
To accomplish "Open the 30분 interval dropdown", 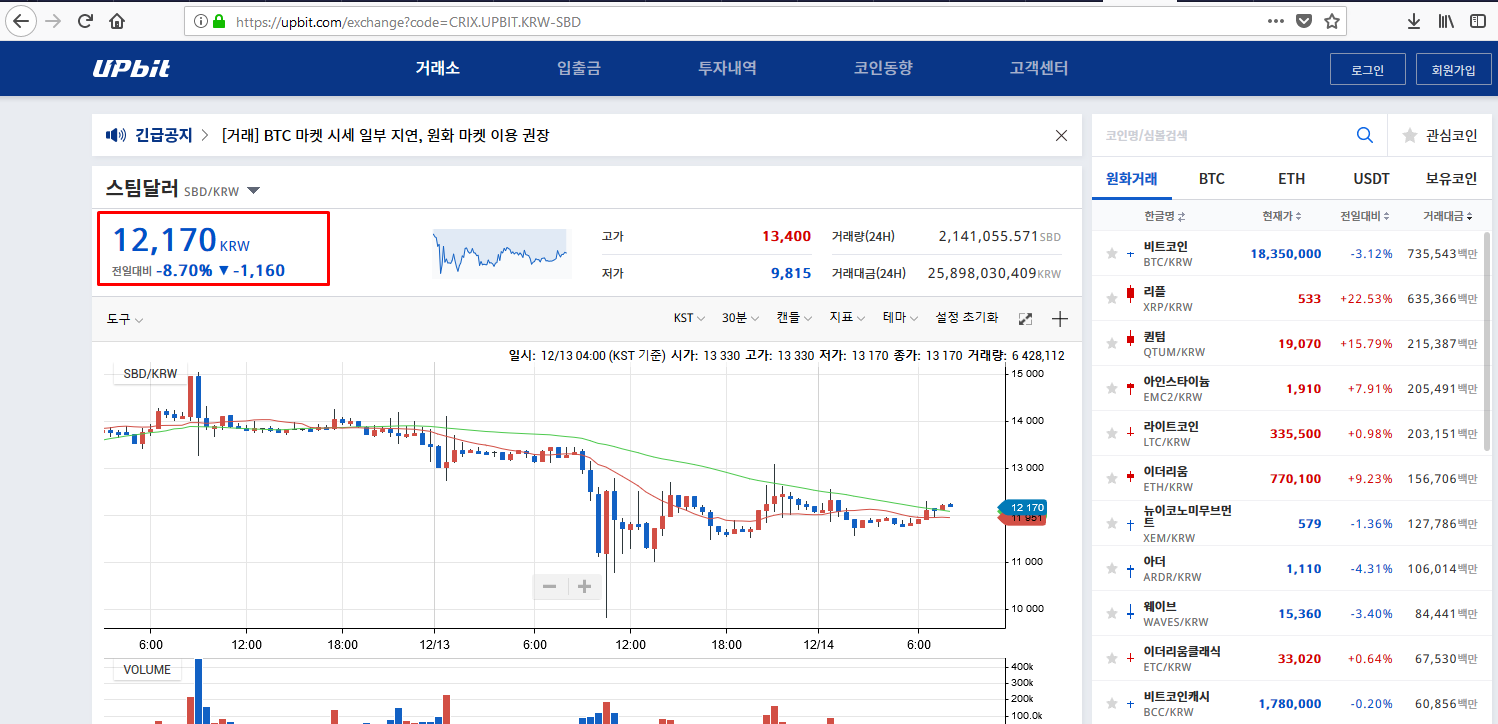I will [x=741, y=318].
